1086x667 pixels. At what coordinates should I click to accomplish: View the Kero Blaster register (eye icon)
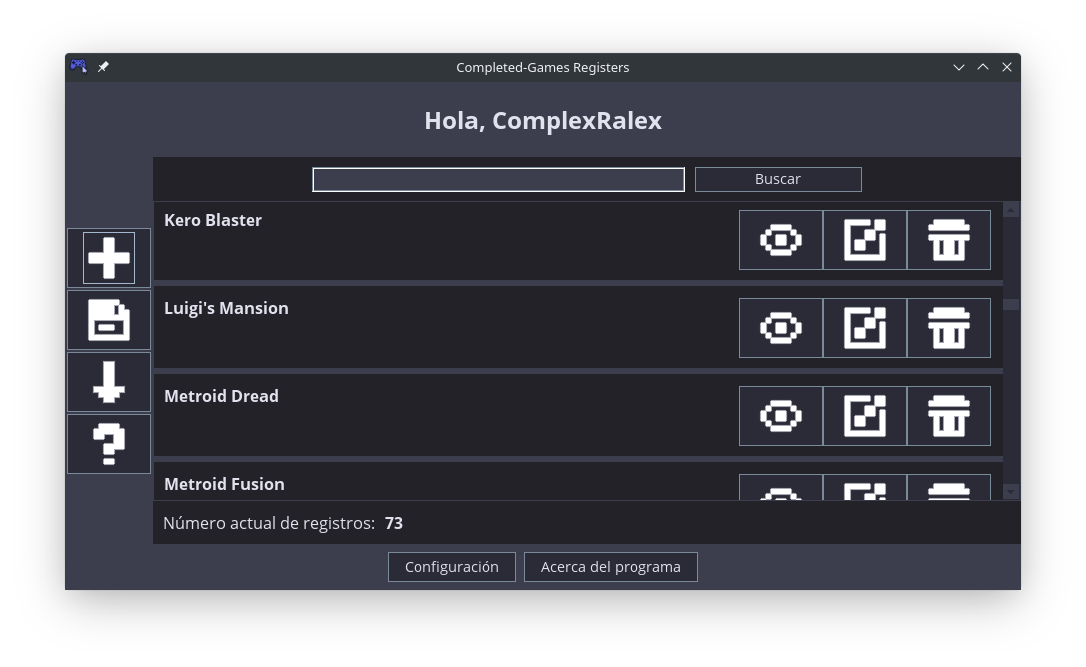click(781, 240)
